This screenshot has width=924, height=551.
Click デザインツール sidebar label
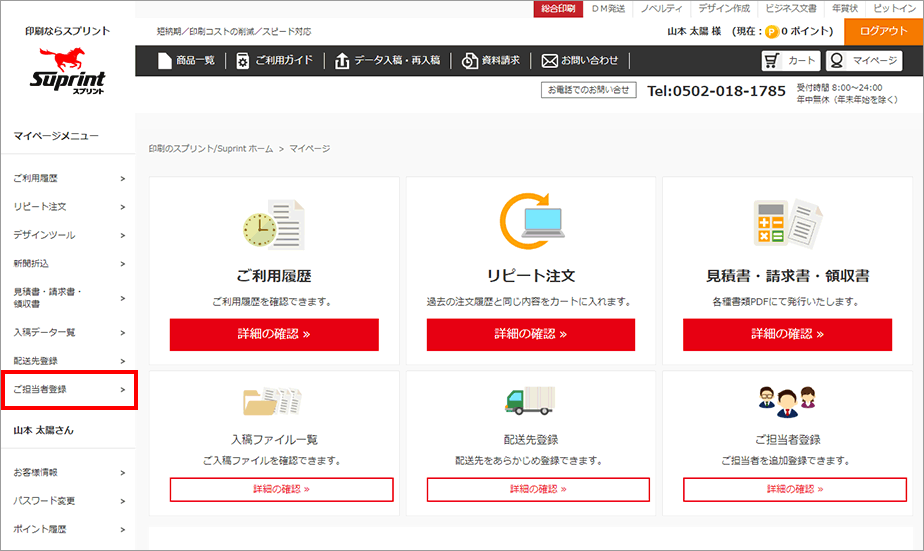44,235
